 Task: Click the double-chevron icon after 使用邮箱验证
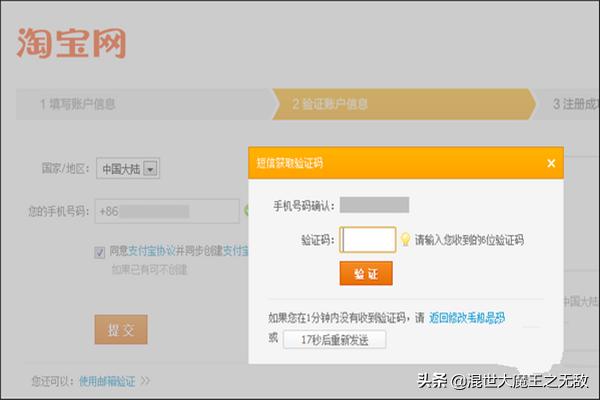click(145, 381)
